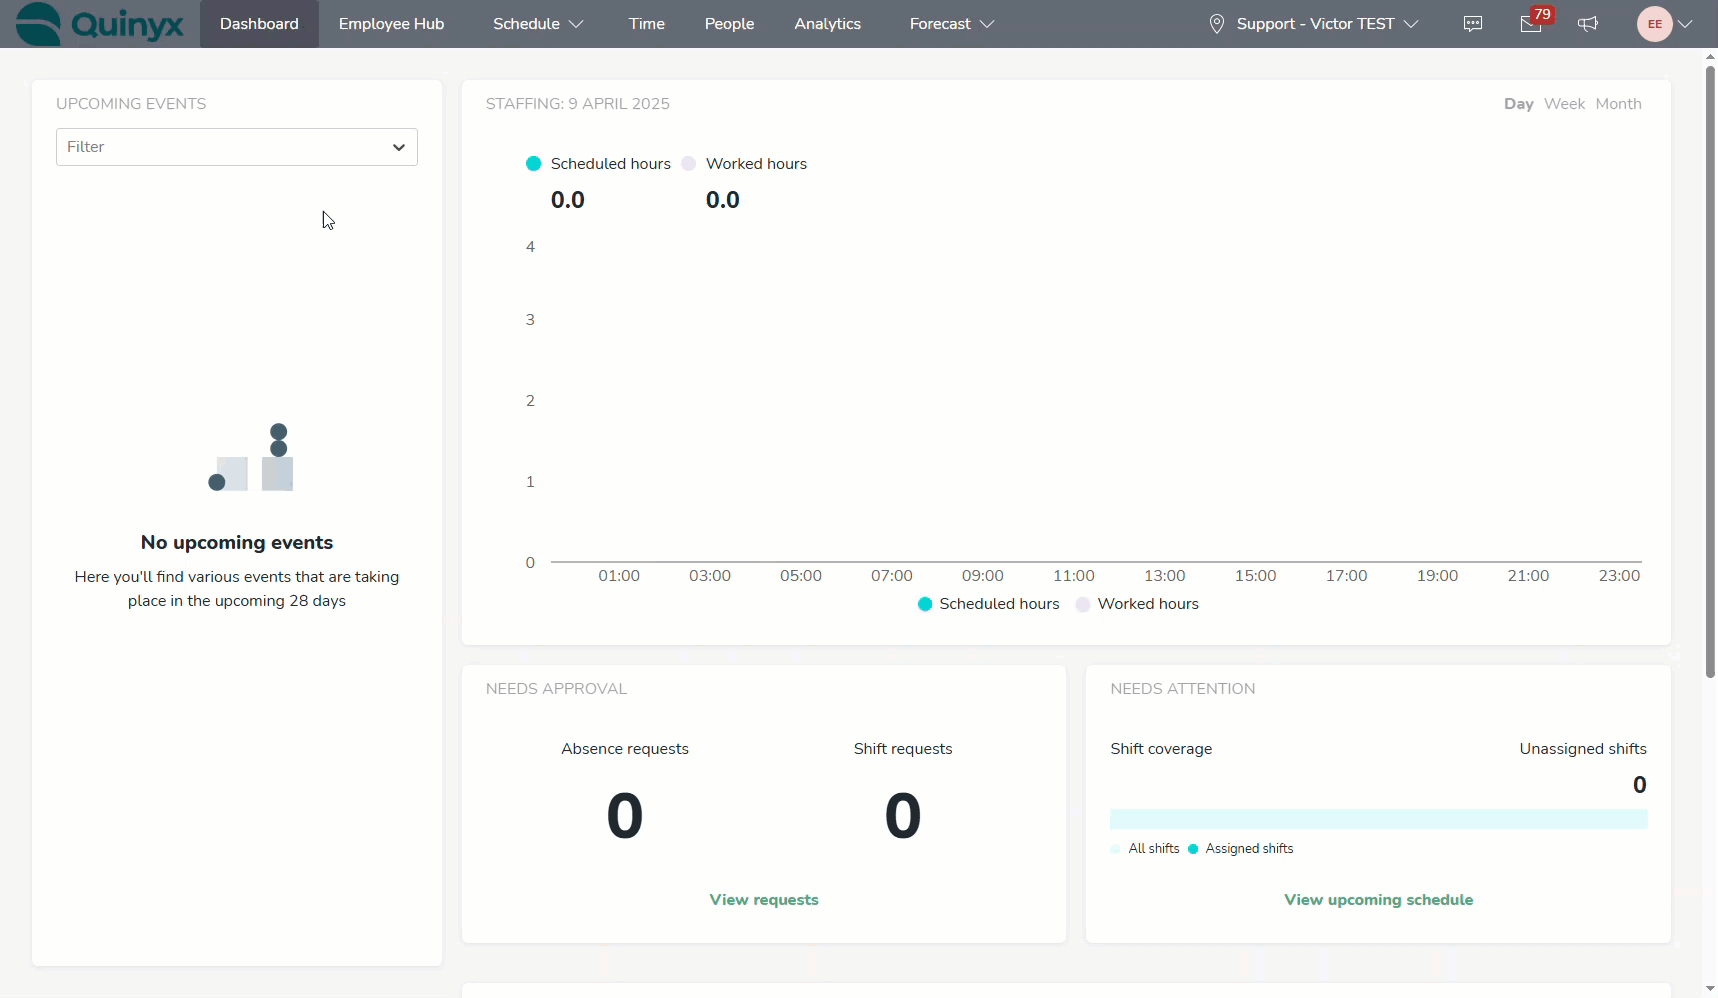Go to the Employee Hub tab
The image size is (1718, 998).
(391, 24)
